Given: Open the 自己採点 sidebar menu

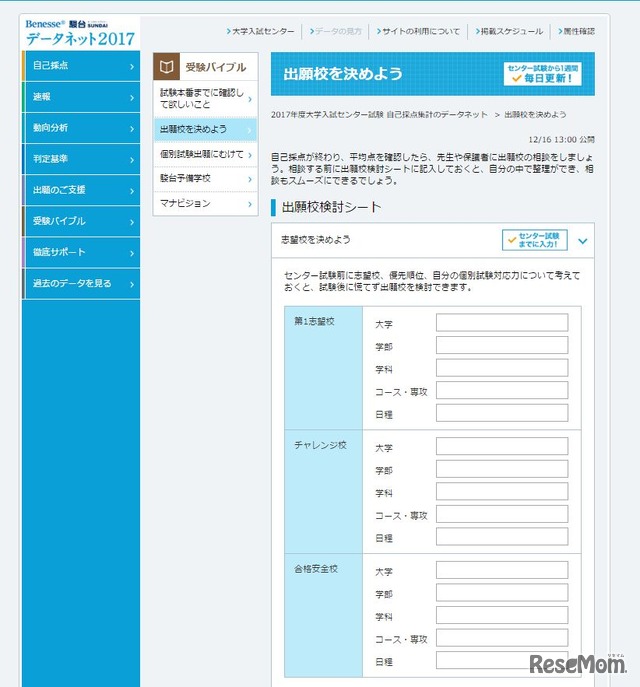Looking at the screenshot, I should click(x=81, y=66).
